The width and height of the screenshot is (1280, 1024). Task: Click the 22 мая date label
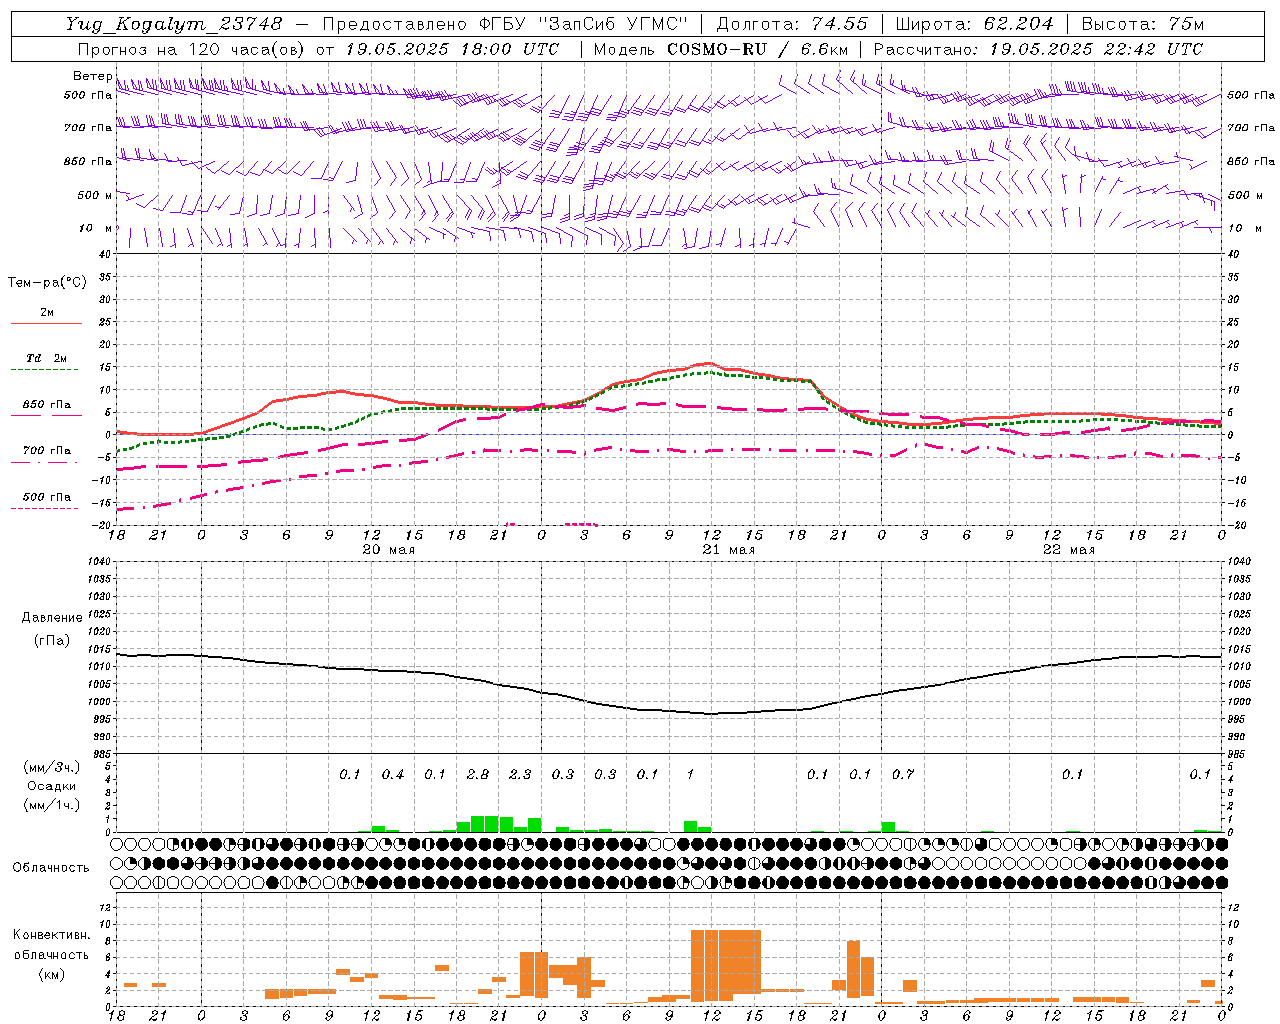(x=1069, y=550)
